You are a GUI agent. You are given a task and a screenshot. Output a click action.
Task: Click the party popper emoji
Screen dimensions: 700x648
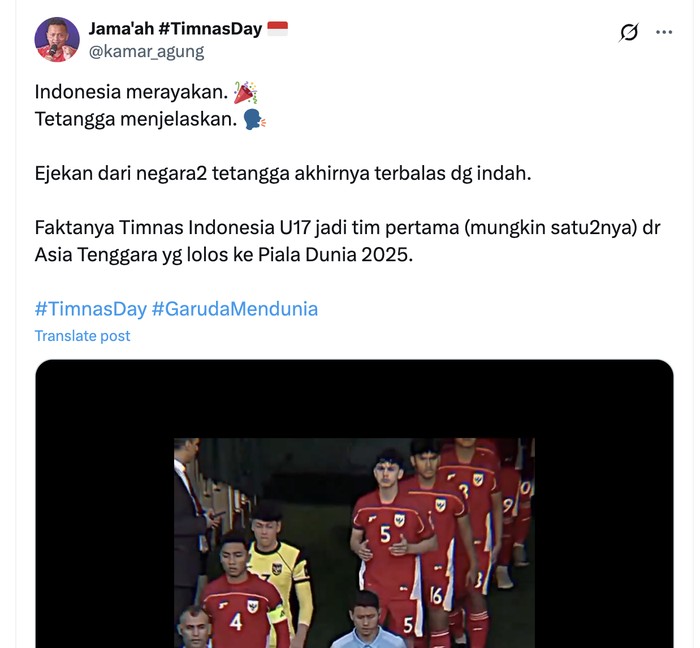246,92
